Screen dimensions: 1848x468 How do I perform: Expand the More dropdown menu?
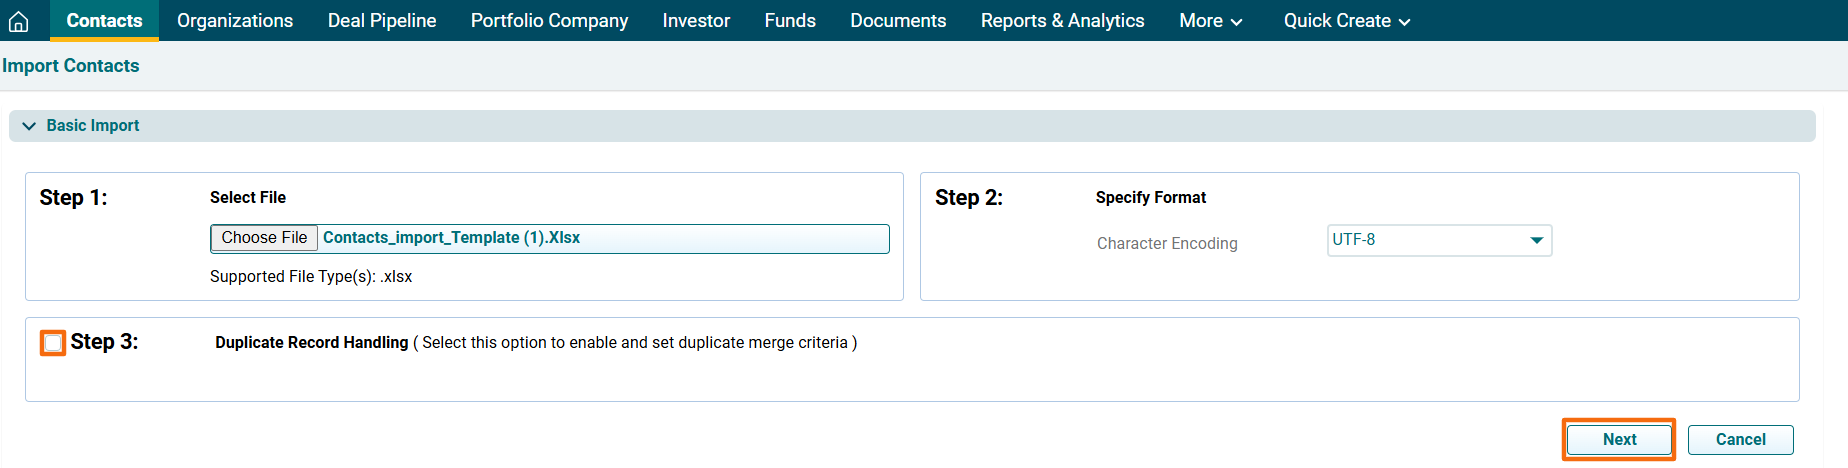1210,21
